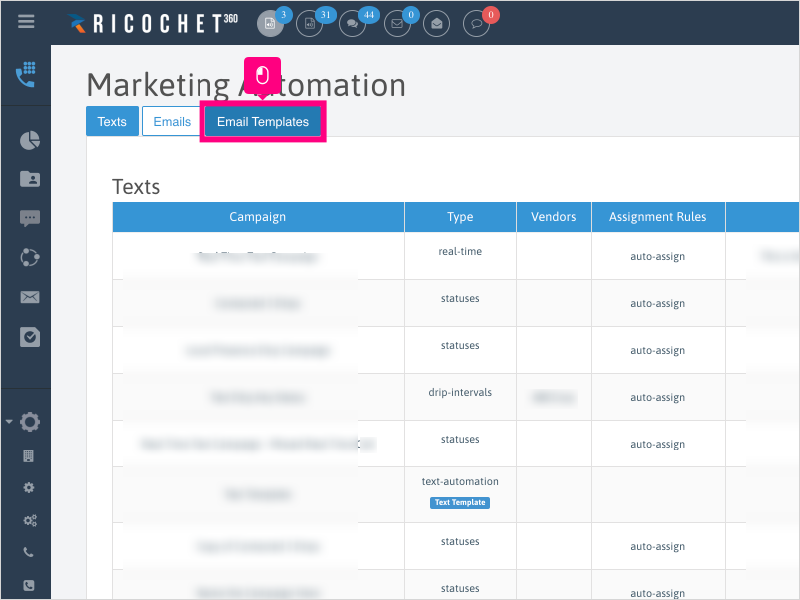Open the hamburger menu
Screen dimensions: 800x600
26,21
